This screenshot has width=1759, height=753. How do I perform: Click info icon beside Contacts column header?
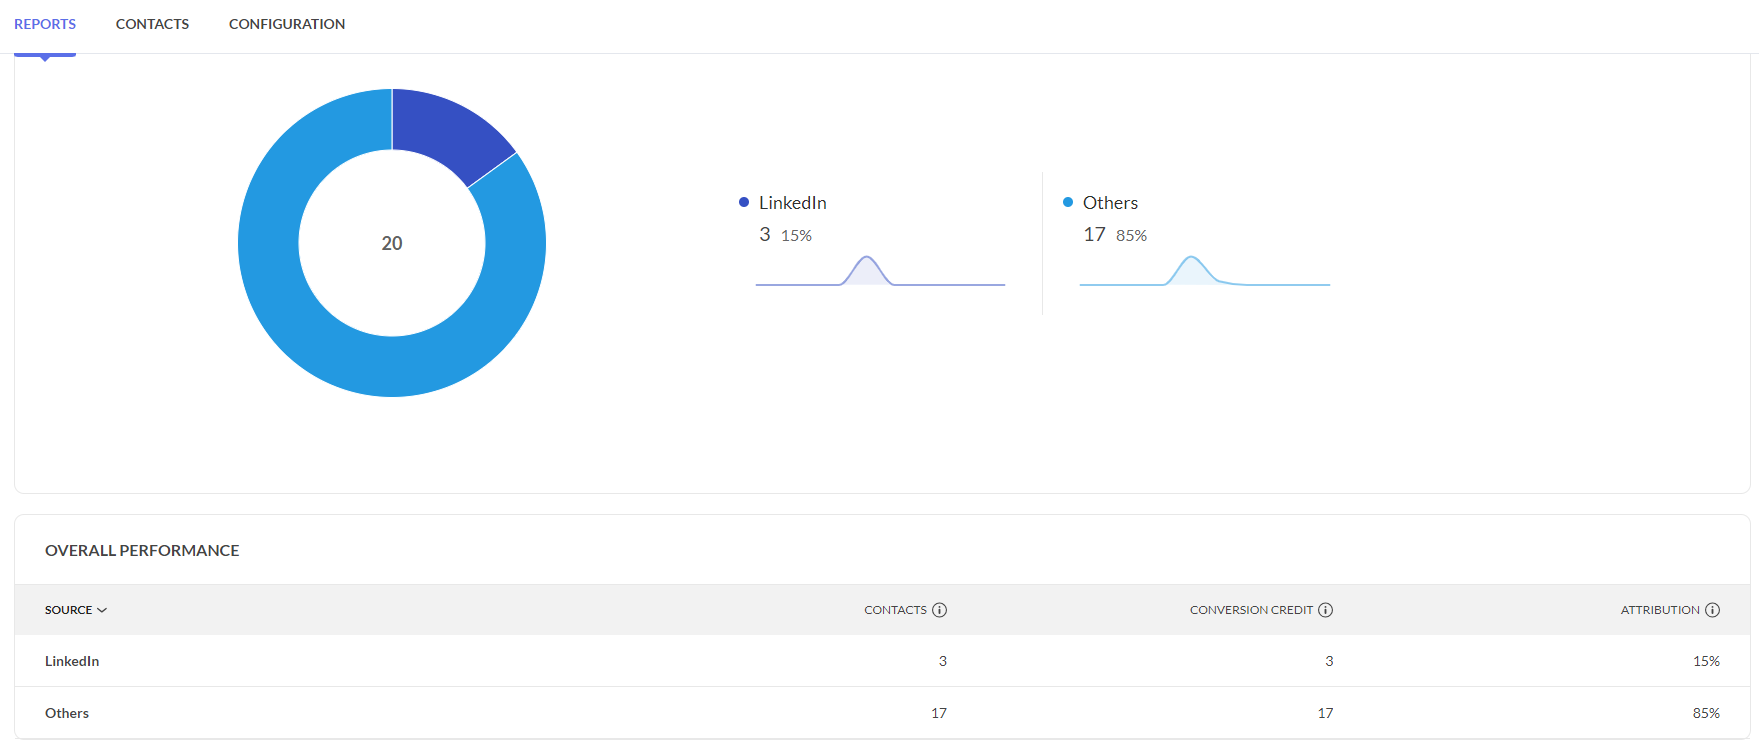click(x=939, y=610)
